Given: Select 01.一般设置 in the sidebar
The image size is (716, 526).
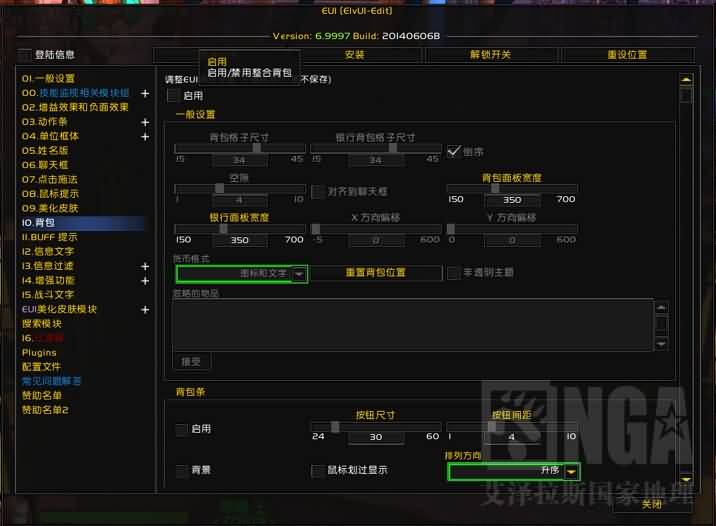Looking at the screenshot, I should 48,79.
